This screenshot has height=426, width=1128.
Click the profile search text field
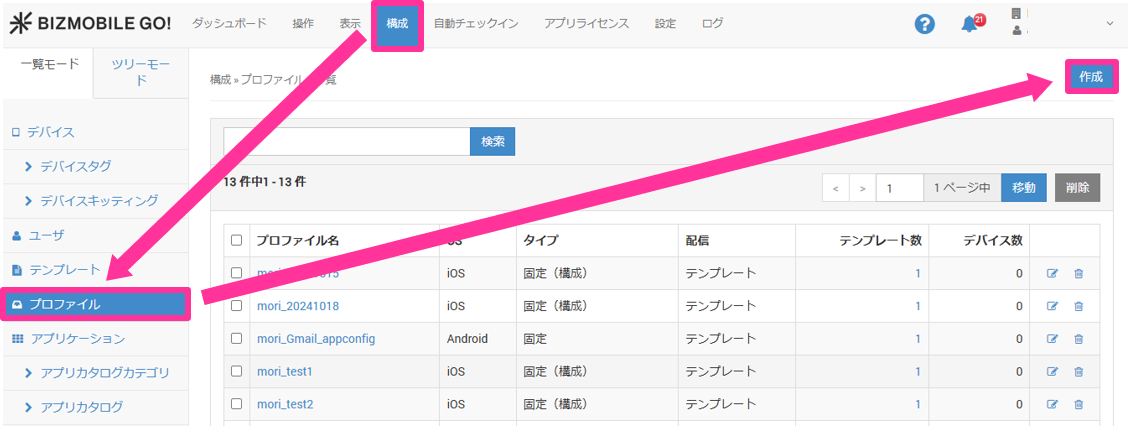click(x=347, y=142)
